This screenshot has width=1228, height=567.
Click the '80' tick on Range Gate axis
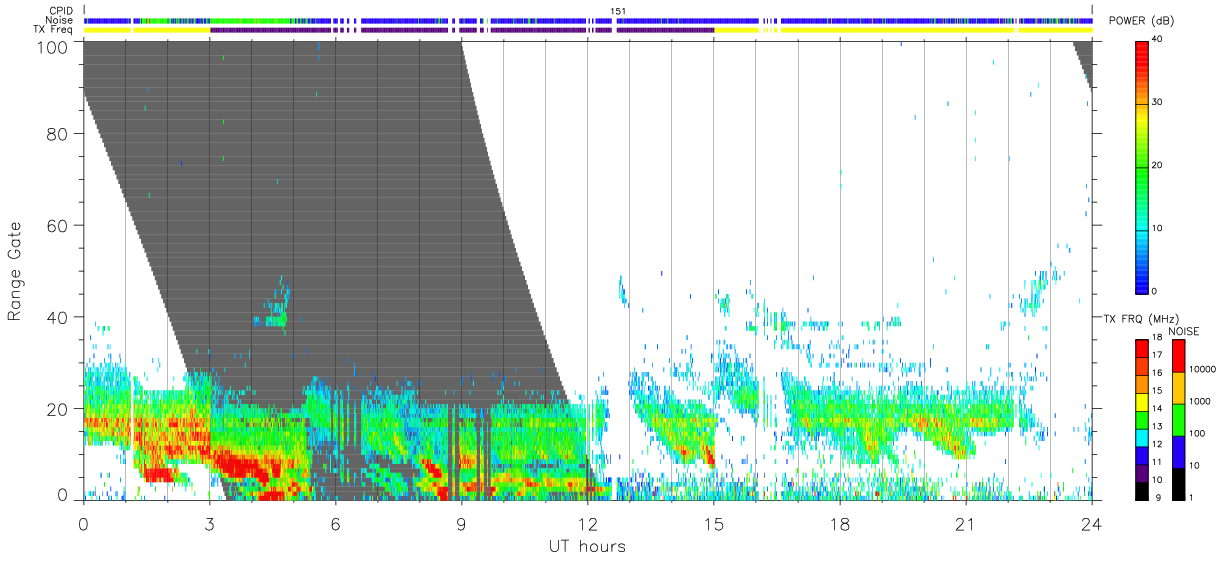point(58,133)
